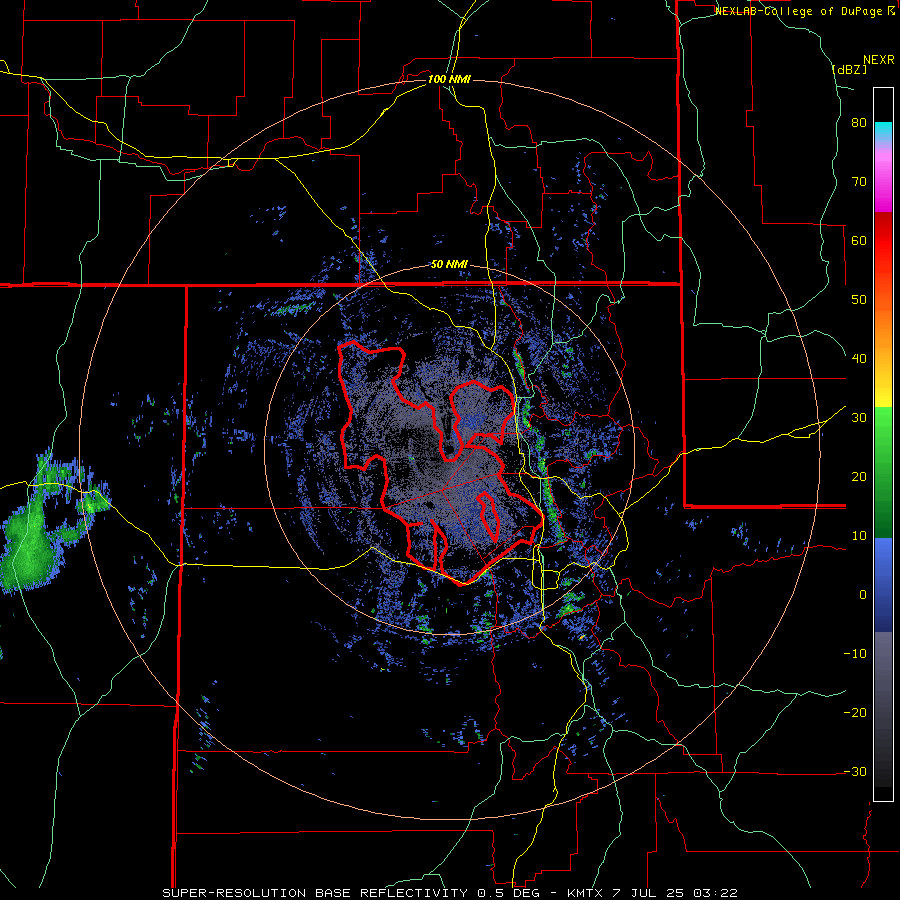900x900 pixels.
Task: Pick the red segment of the color bar
Action: 883,242
